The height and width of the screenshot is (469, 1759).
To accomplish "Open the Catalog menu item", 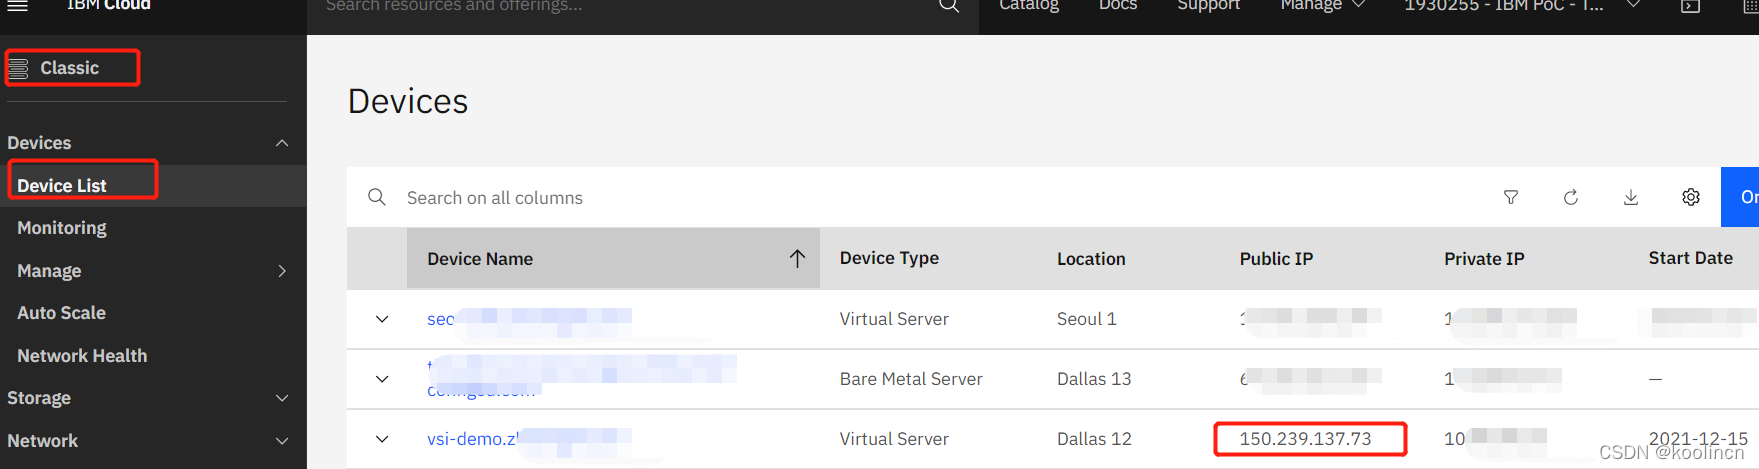I will (1029, 5).
